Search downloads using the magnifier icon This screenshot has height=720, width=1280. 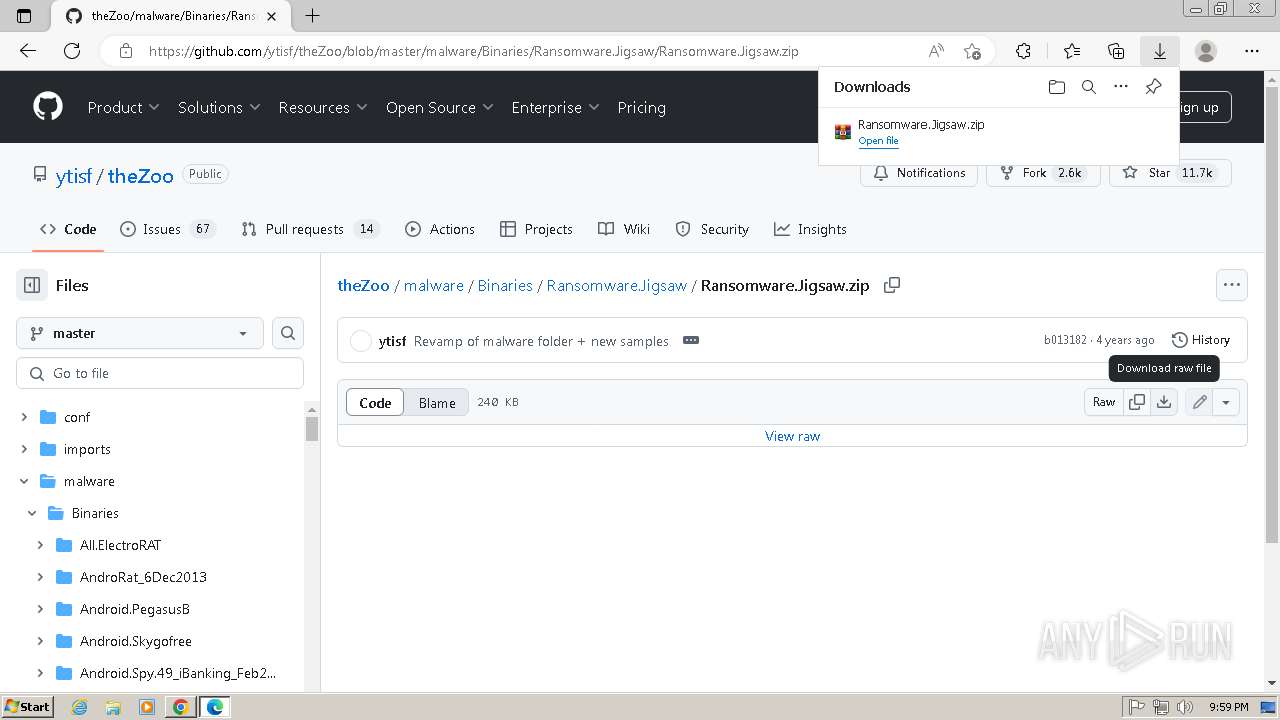(x=1089, y=87)
